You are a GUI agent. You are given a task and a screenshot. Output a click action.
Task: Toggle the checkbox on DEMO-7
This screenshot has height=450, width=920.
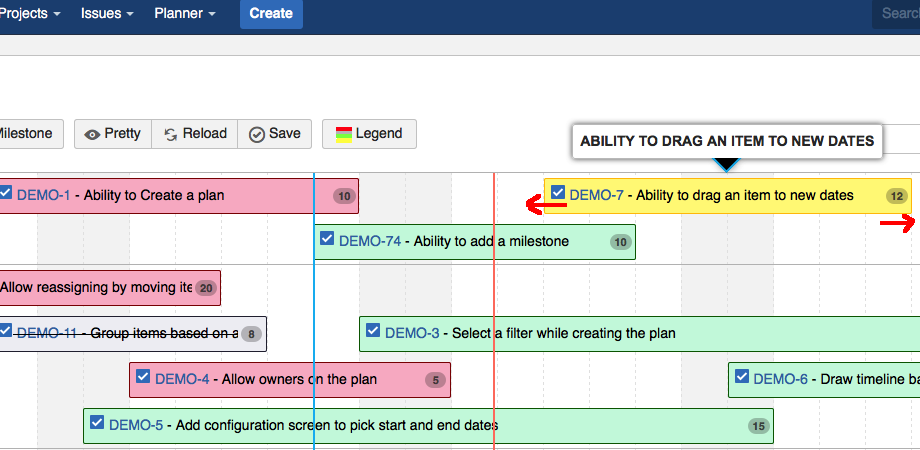click(558, 192)
